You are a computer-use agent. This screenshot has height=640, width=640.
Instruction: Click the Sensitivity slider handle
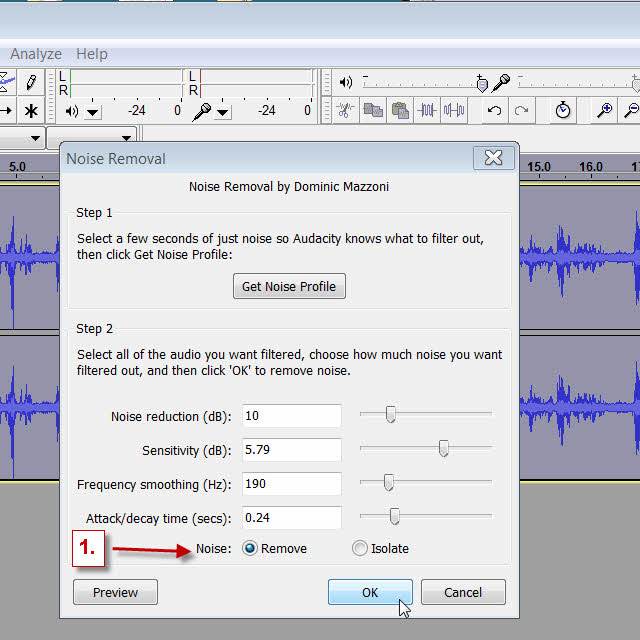click(444, 448)
